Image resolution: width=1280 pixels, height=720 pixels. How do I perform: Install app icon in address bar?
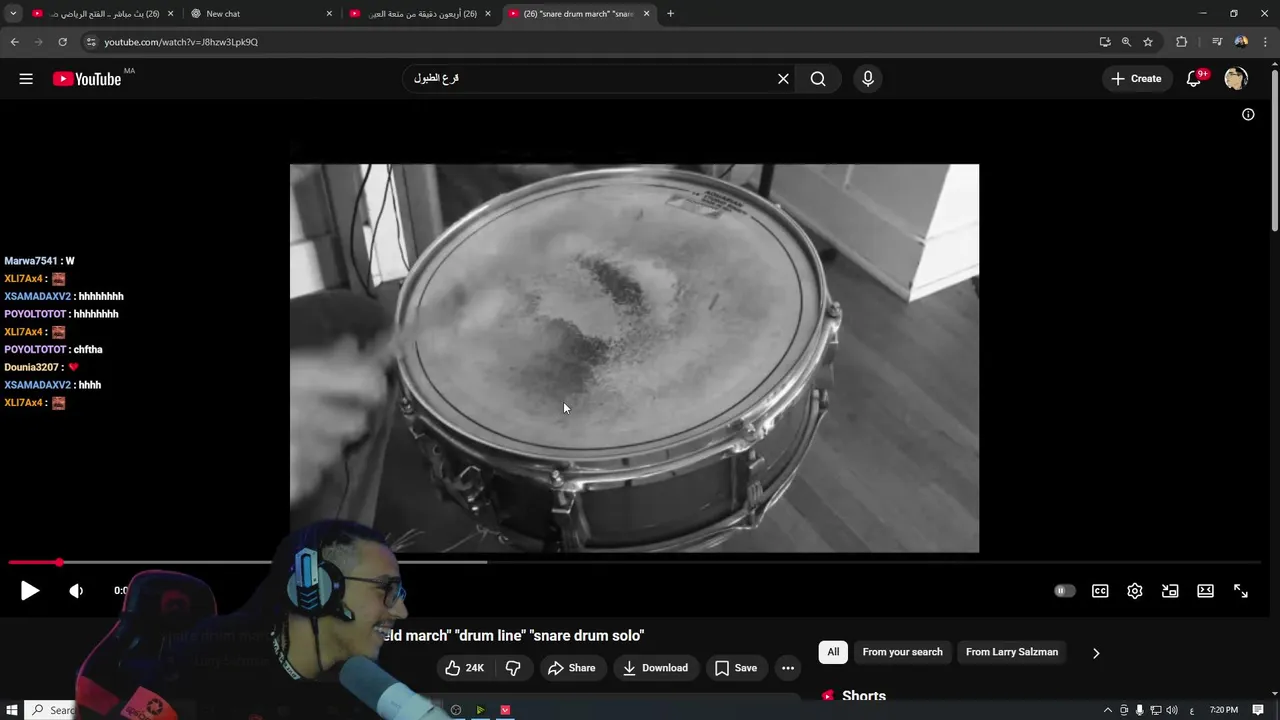(x=1104, y=42)
